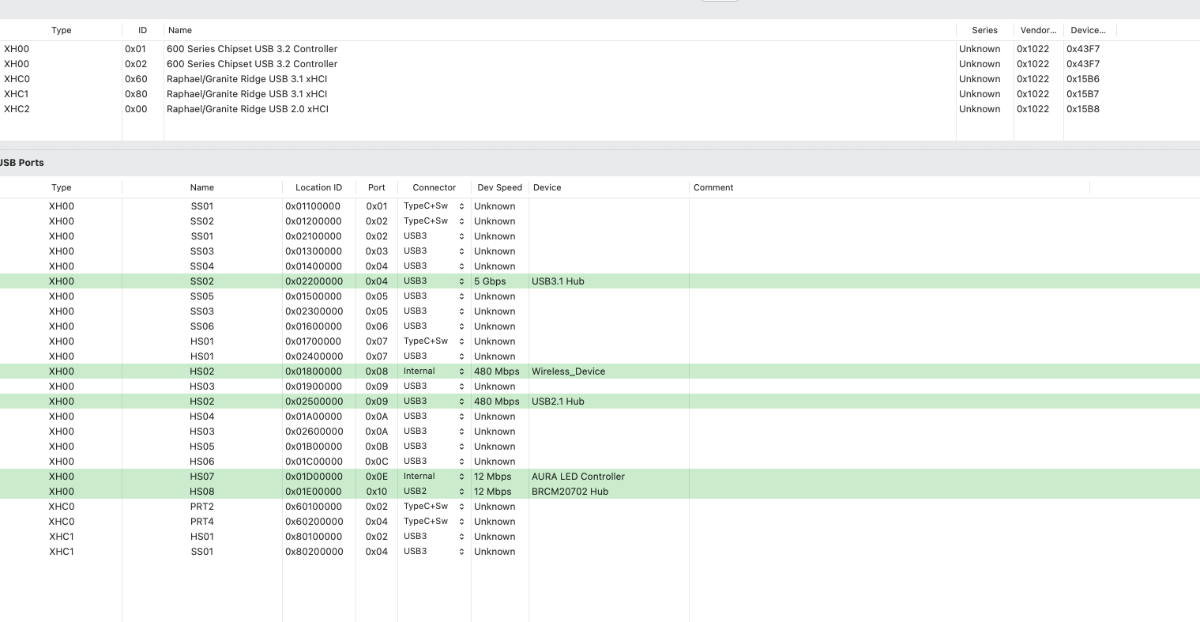Click the Series column header in controllers table
Viewport: 1200px width, 622px height.
tap(983, 30)
